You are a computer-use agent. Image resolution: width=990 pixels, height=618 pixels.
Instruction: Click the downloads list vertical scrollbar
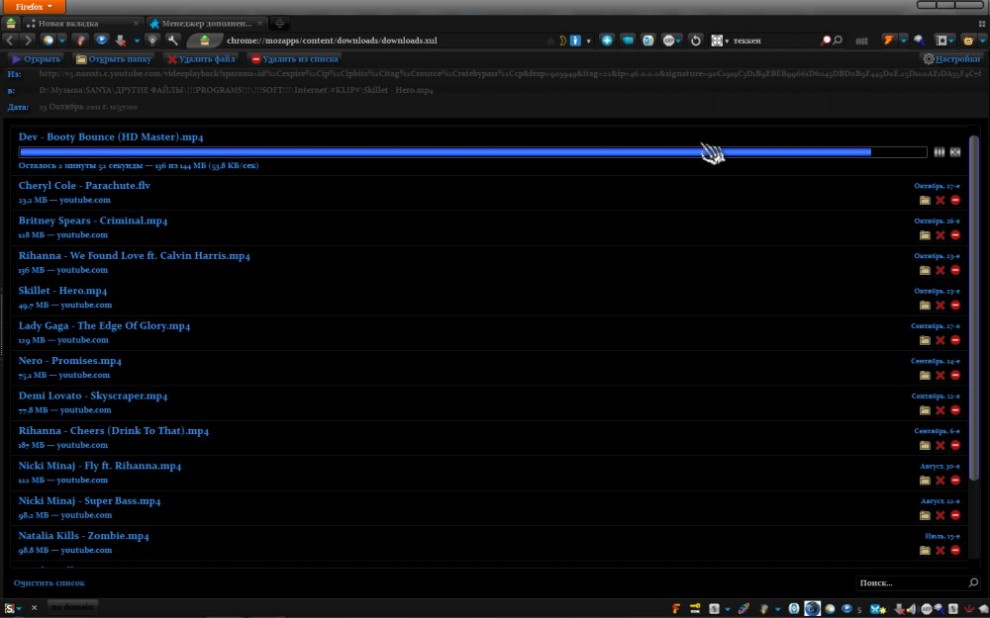(x=974, y=309)
